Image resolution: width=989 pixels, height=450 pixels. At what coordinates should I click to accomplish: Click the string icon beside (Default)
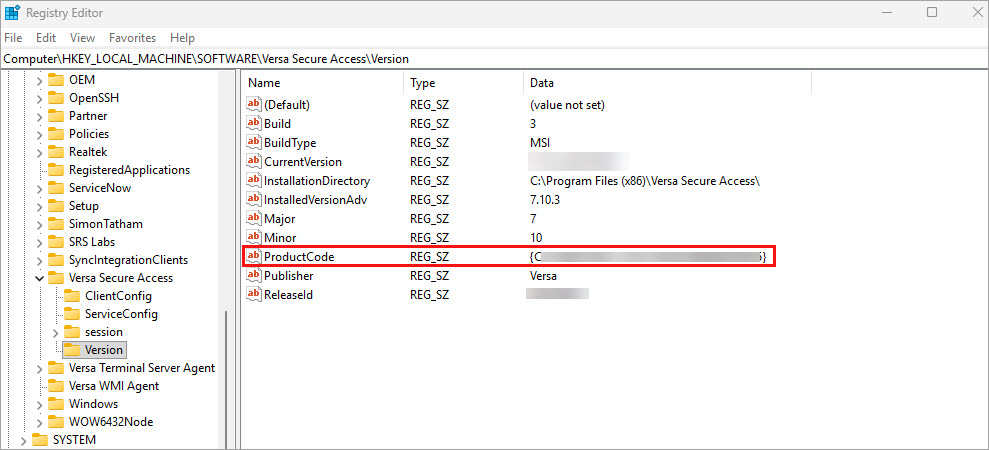254,105
